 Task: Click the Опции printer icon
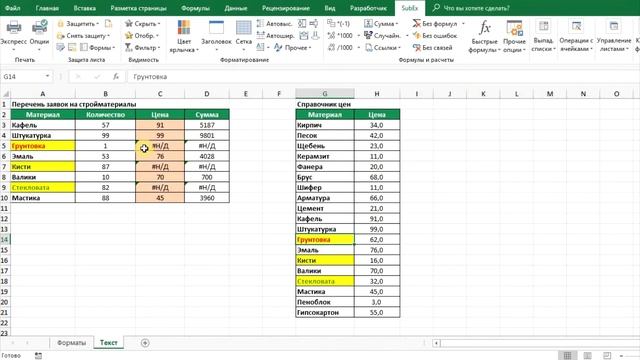coord(40,28)
